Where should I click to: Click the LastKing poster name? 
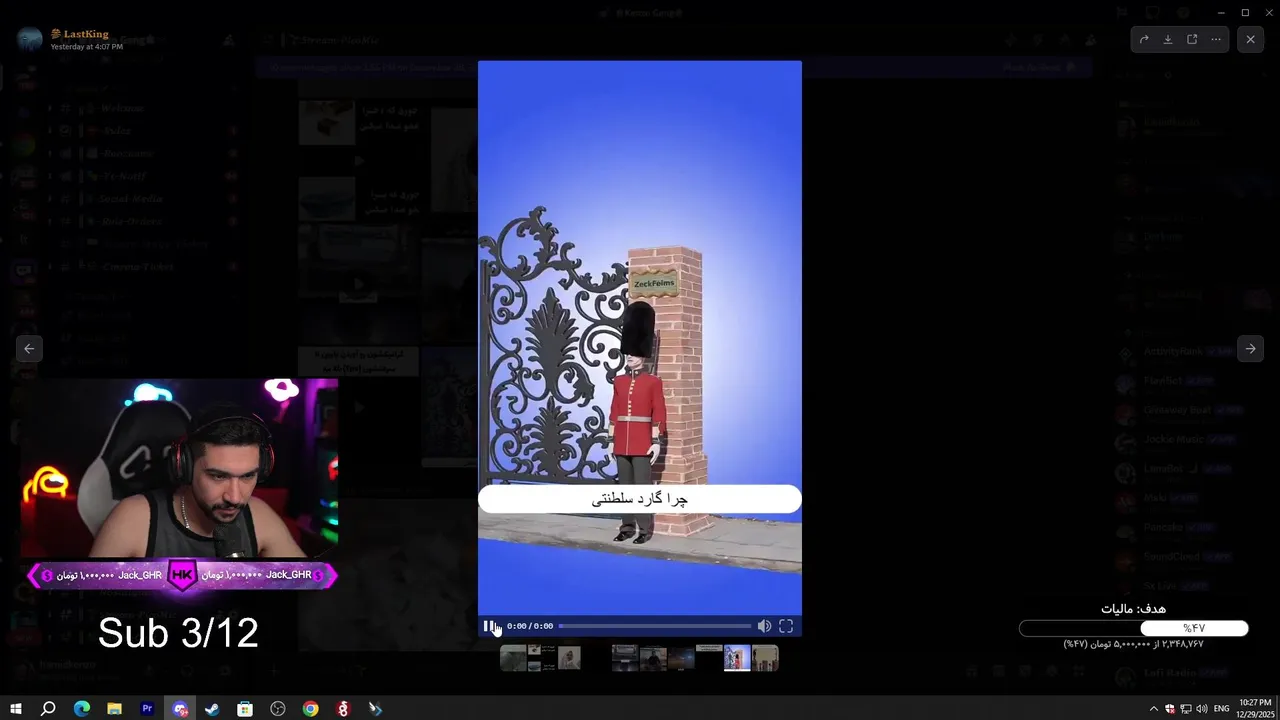pyautogui.click(x=85, y=34)
